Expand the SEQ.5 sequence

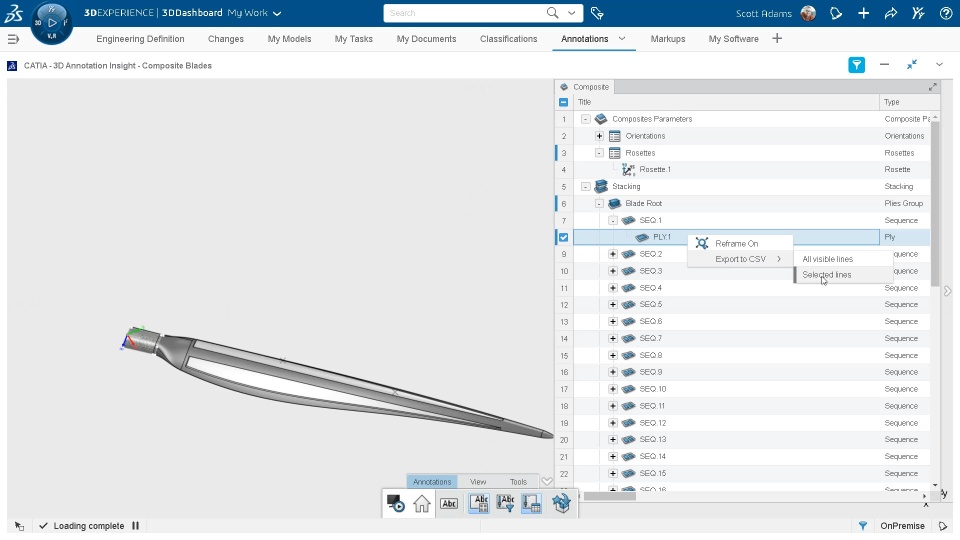(x=613, y=304)
